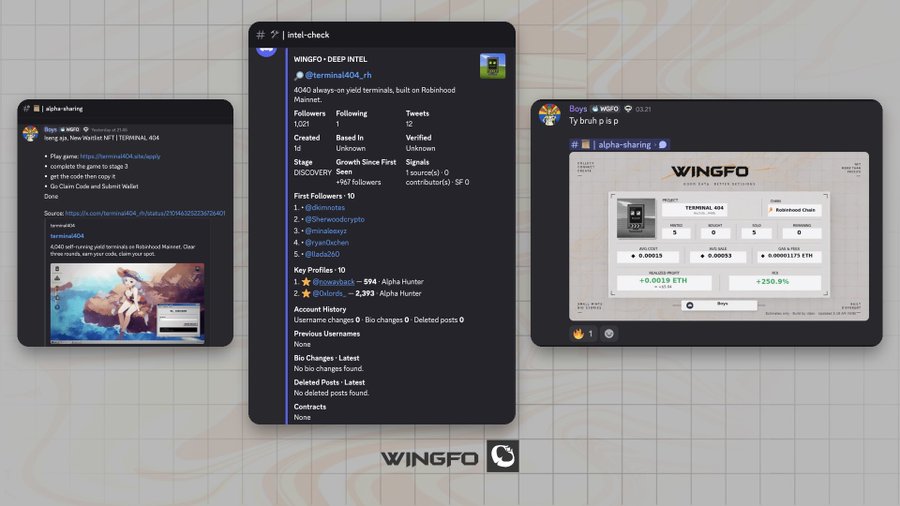Screen dimensions: 900x506
Task: Open first follower @minaleexyz
Action: tap(325, 231)
